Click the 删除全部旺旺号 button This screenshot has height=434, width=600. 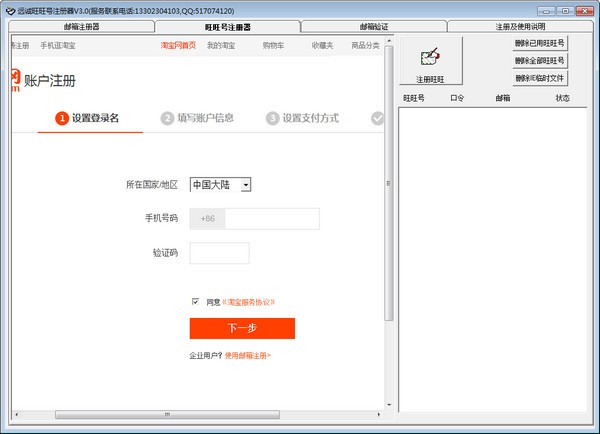540,60
